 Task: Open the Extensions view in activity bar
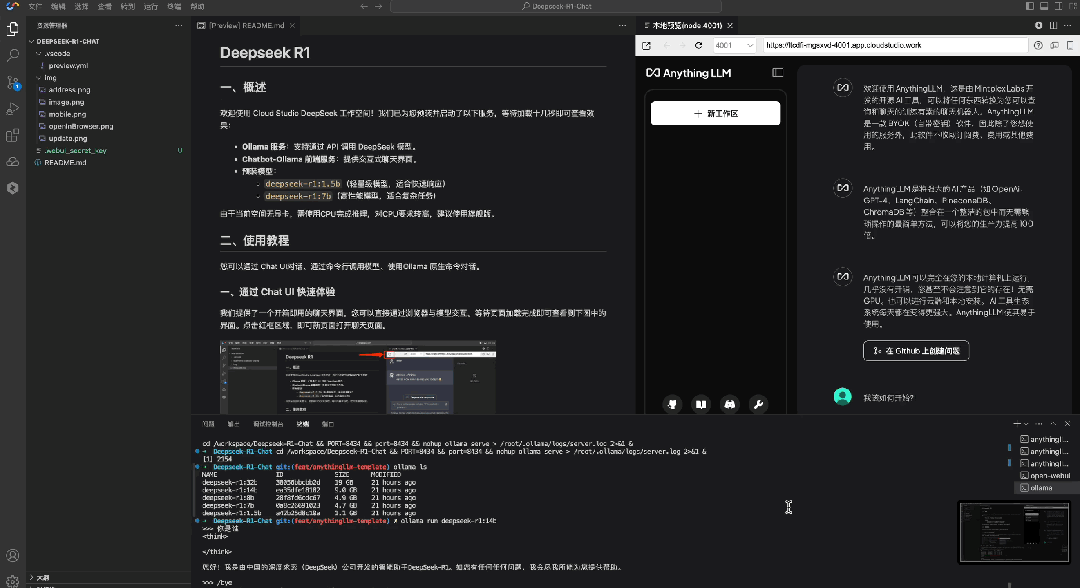12,136
